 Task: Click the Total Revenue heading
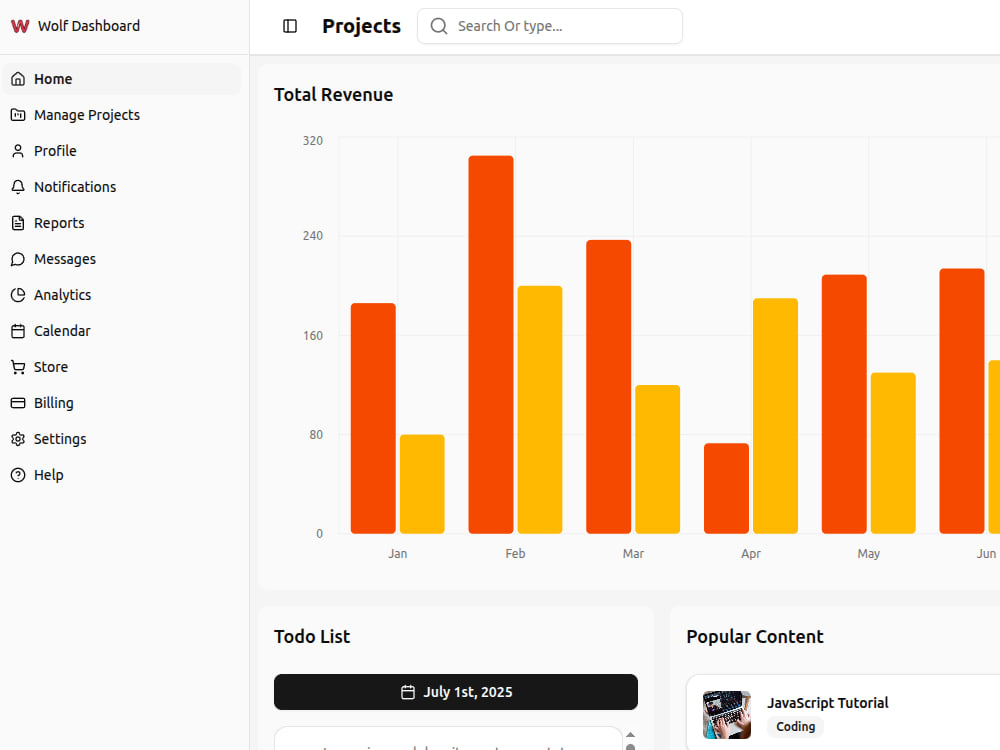pos(334,95)
